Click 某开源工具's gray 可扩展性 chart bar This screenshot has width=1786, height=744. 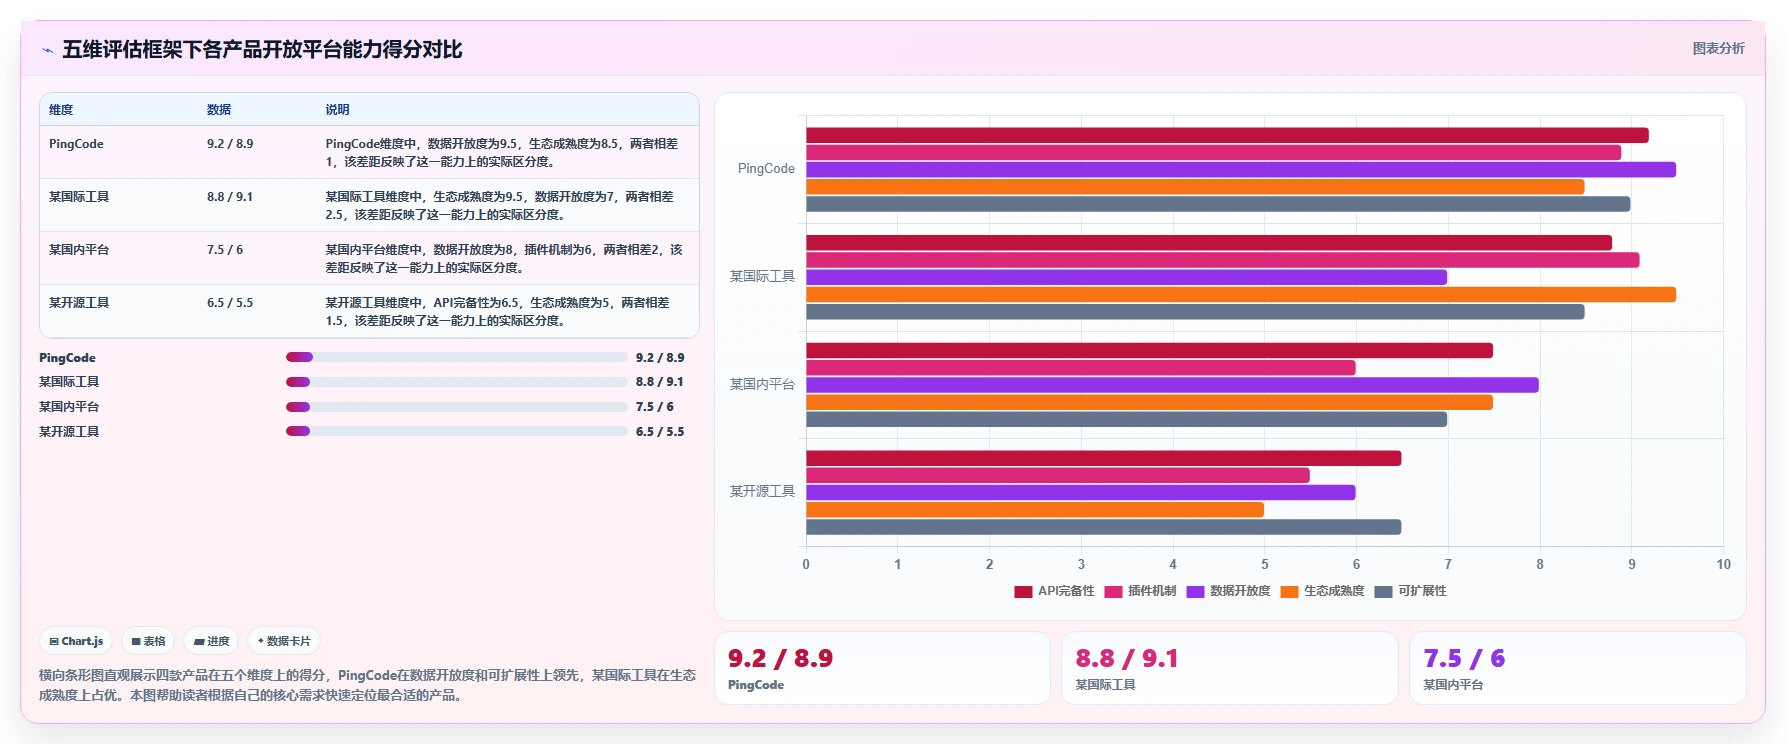tap(1103, 527)
